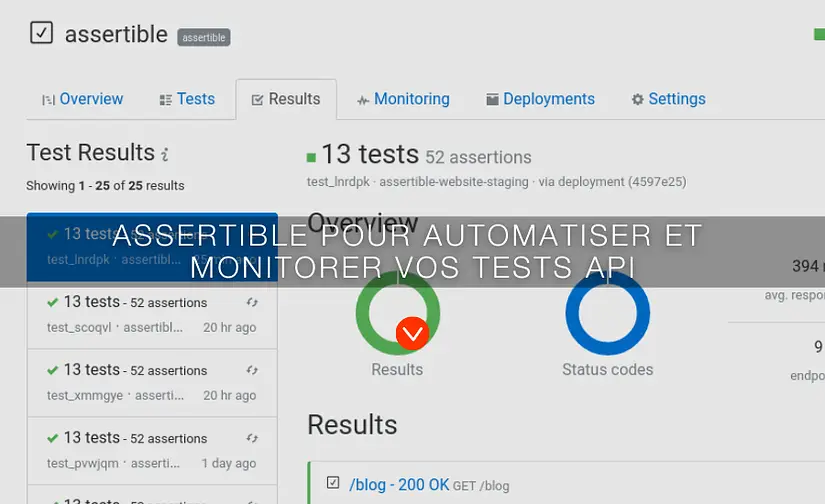
Task: Click the info icon beside Test Results
Action: pyautogui.click(x=165, y=154)
